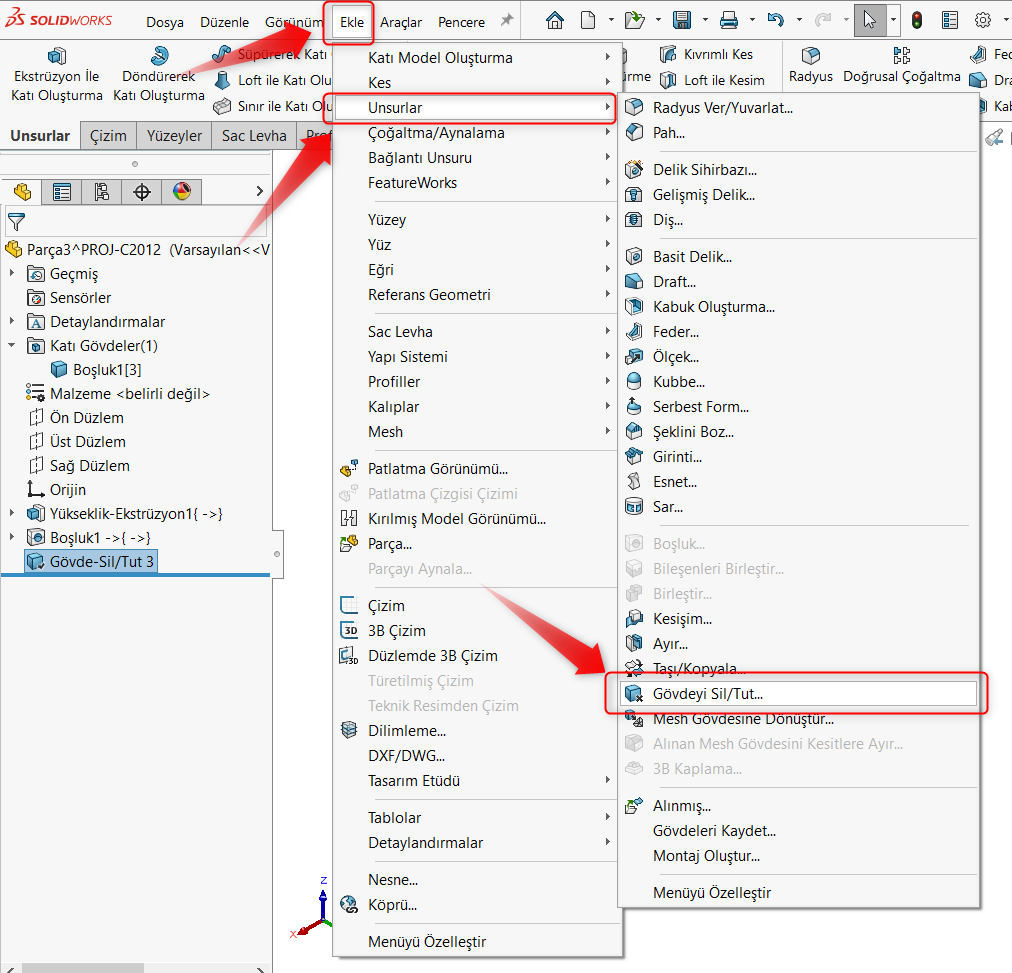Screen dimensions: 1012x973
Task: Switch to the Yüzeyler ribbon tab
Action: [x=174, y=135]
